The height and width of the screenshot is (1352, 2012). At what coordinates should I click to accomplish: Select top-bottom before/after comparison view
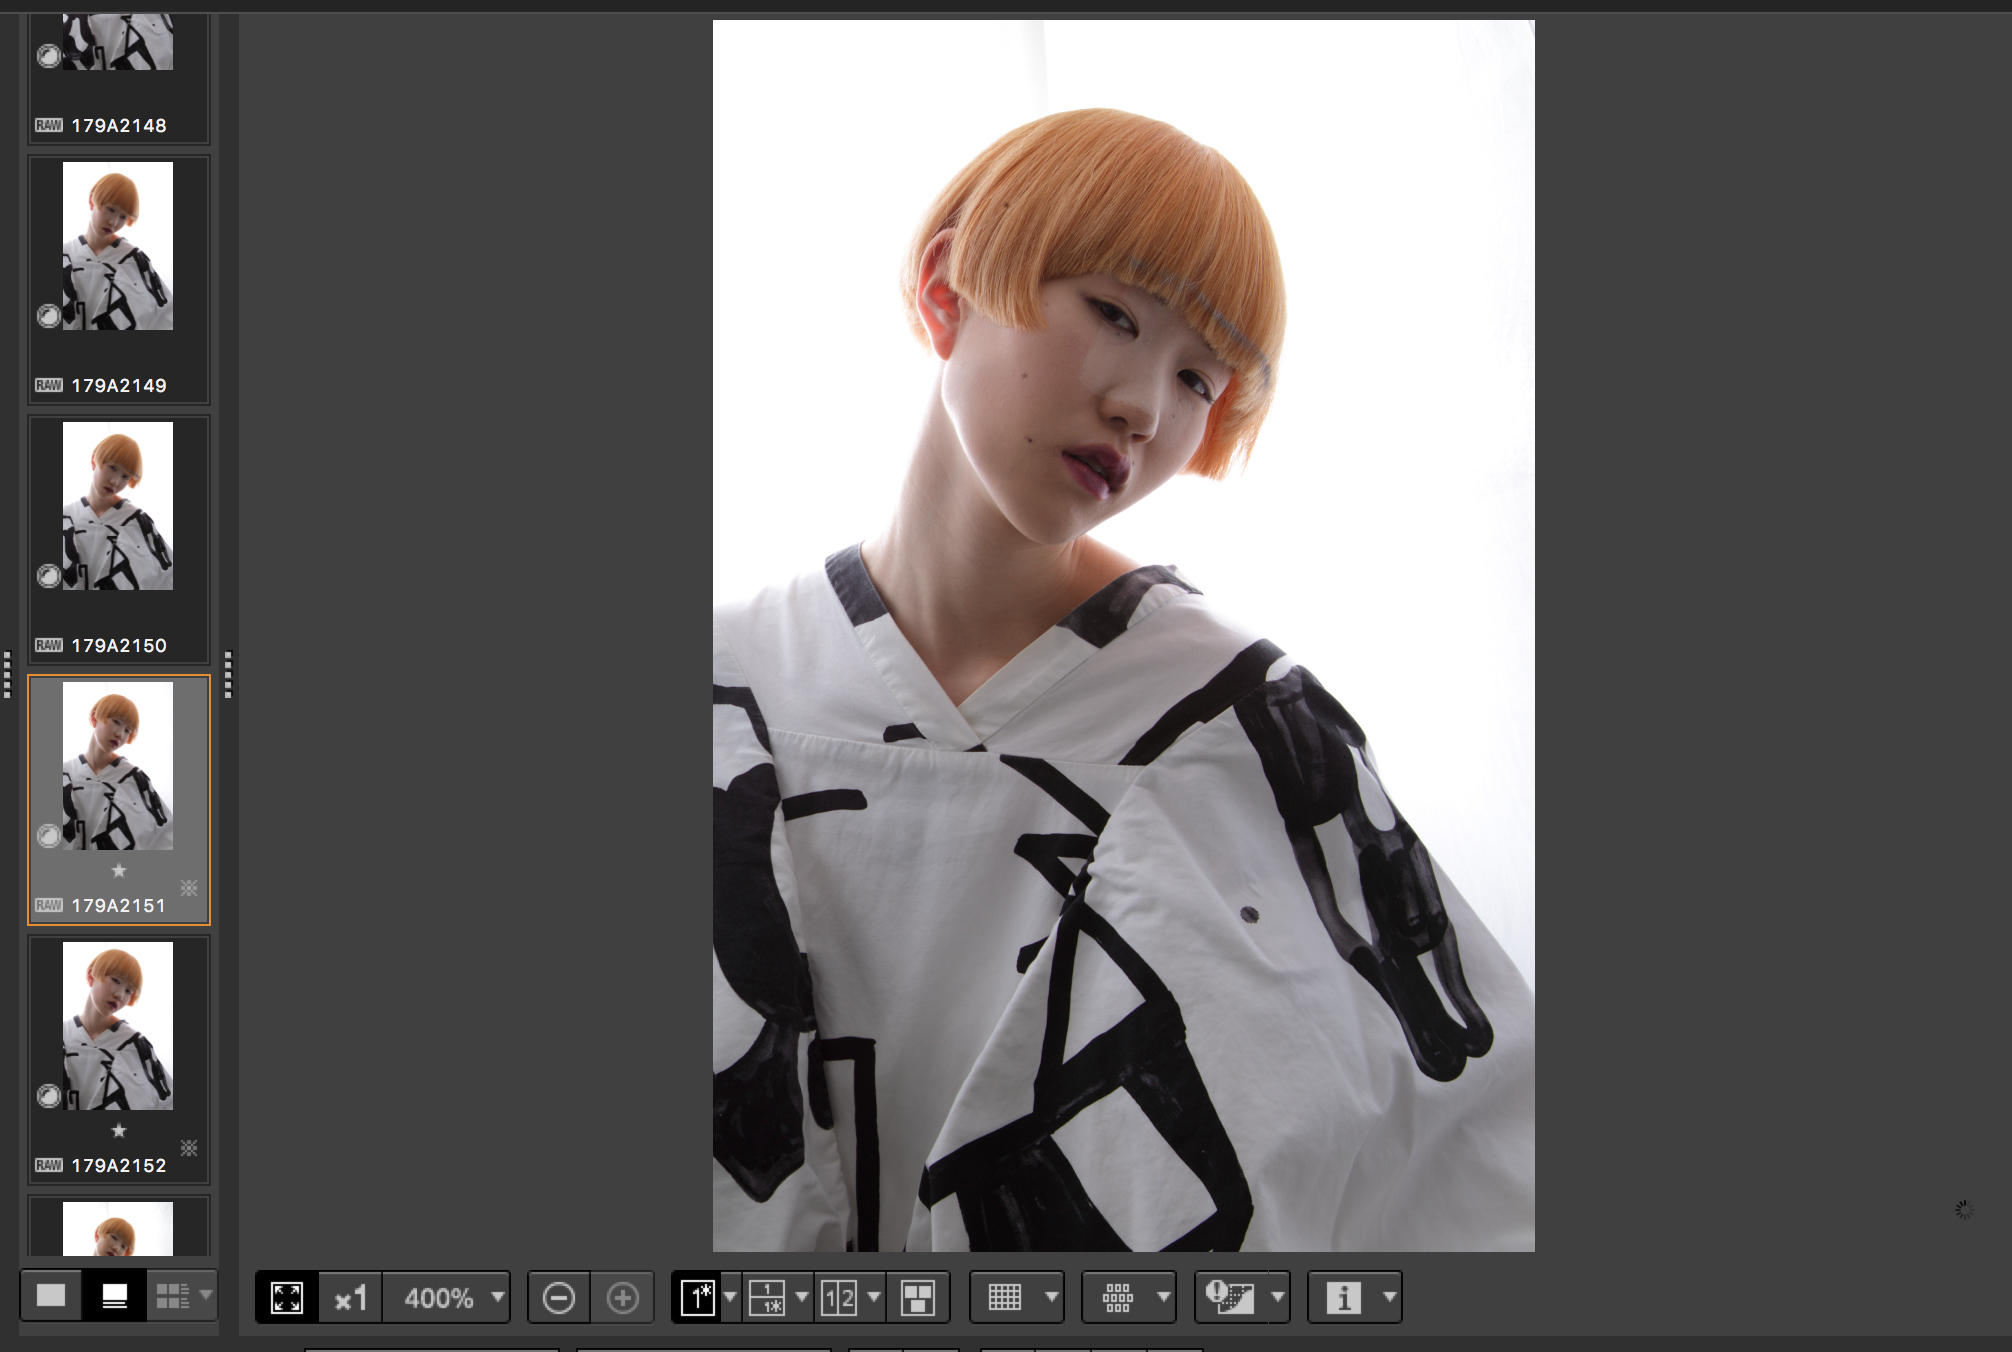tap(768, 1298)
